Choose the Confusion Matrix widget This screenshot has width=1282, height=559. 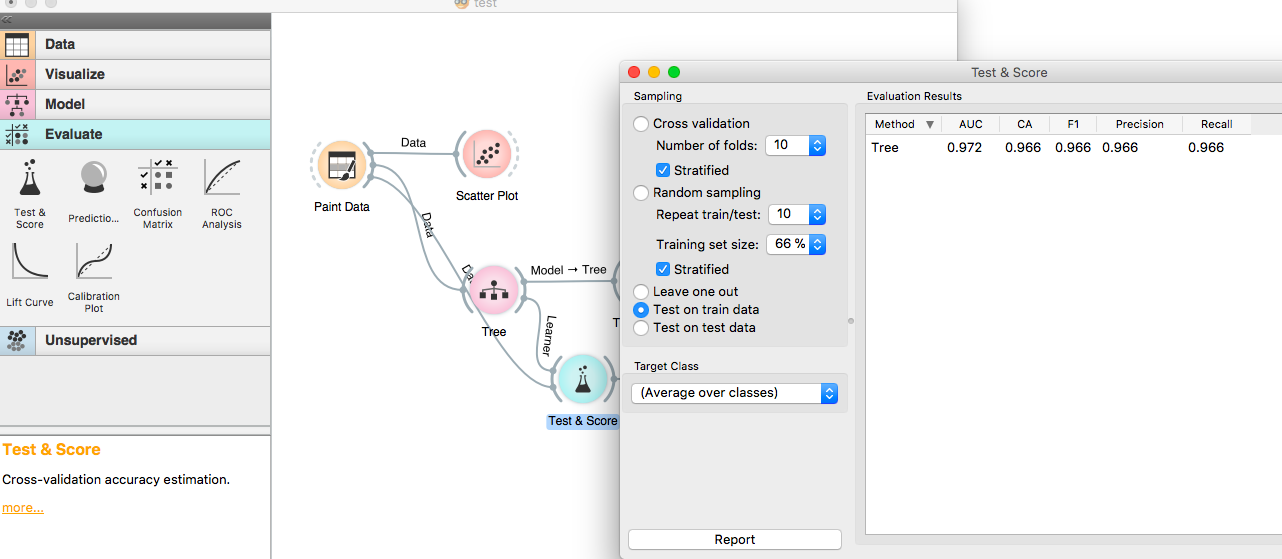[x=158, y=194]
